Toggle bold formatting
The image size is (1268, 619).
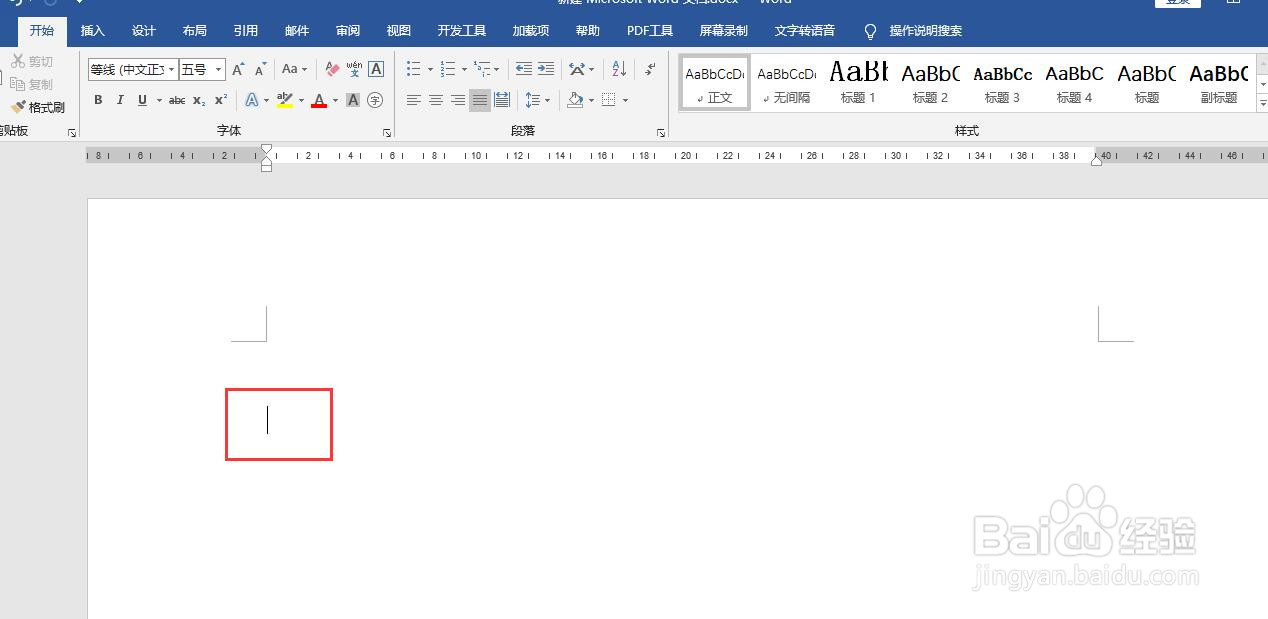point(98,100)
